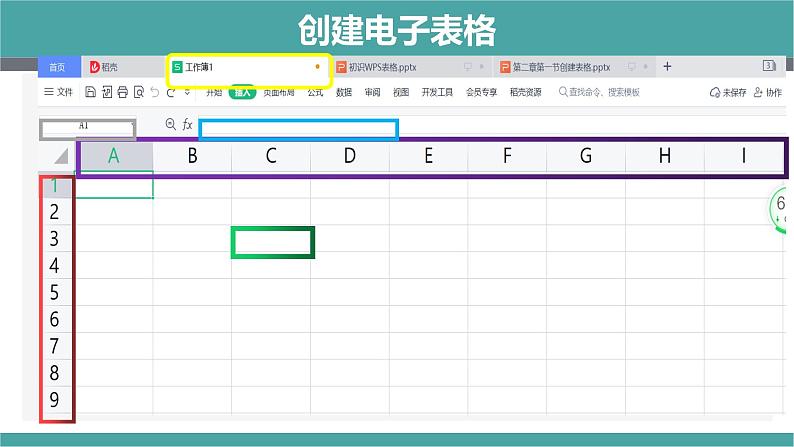This screenshot has height=447, width=794.
Task: Open the 公式 ribbon tab
Action: point(315,92)
